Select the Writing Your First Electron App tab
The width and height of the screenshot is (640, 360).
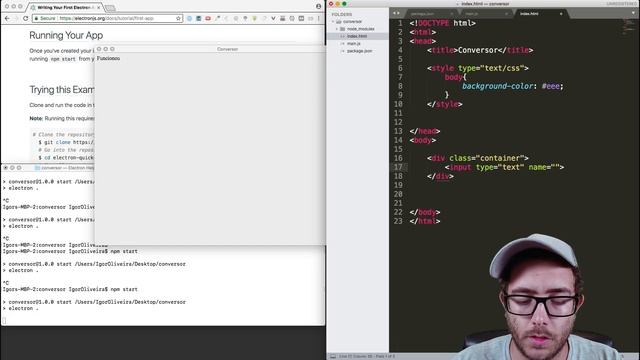(63, 7)
